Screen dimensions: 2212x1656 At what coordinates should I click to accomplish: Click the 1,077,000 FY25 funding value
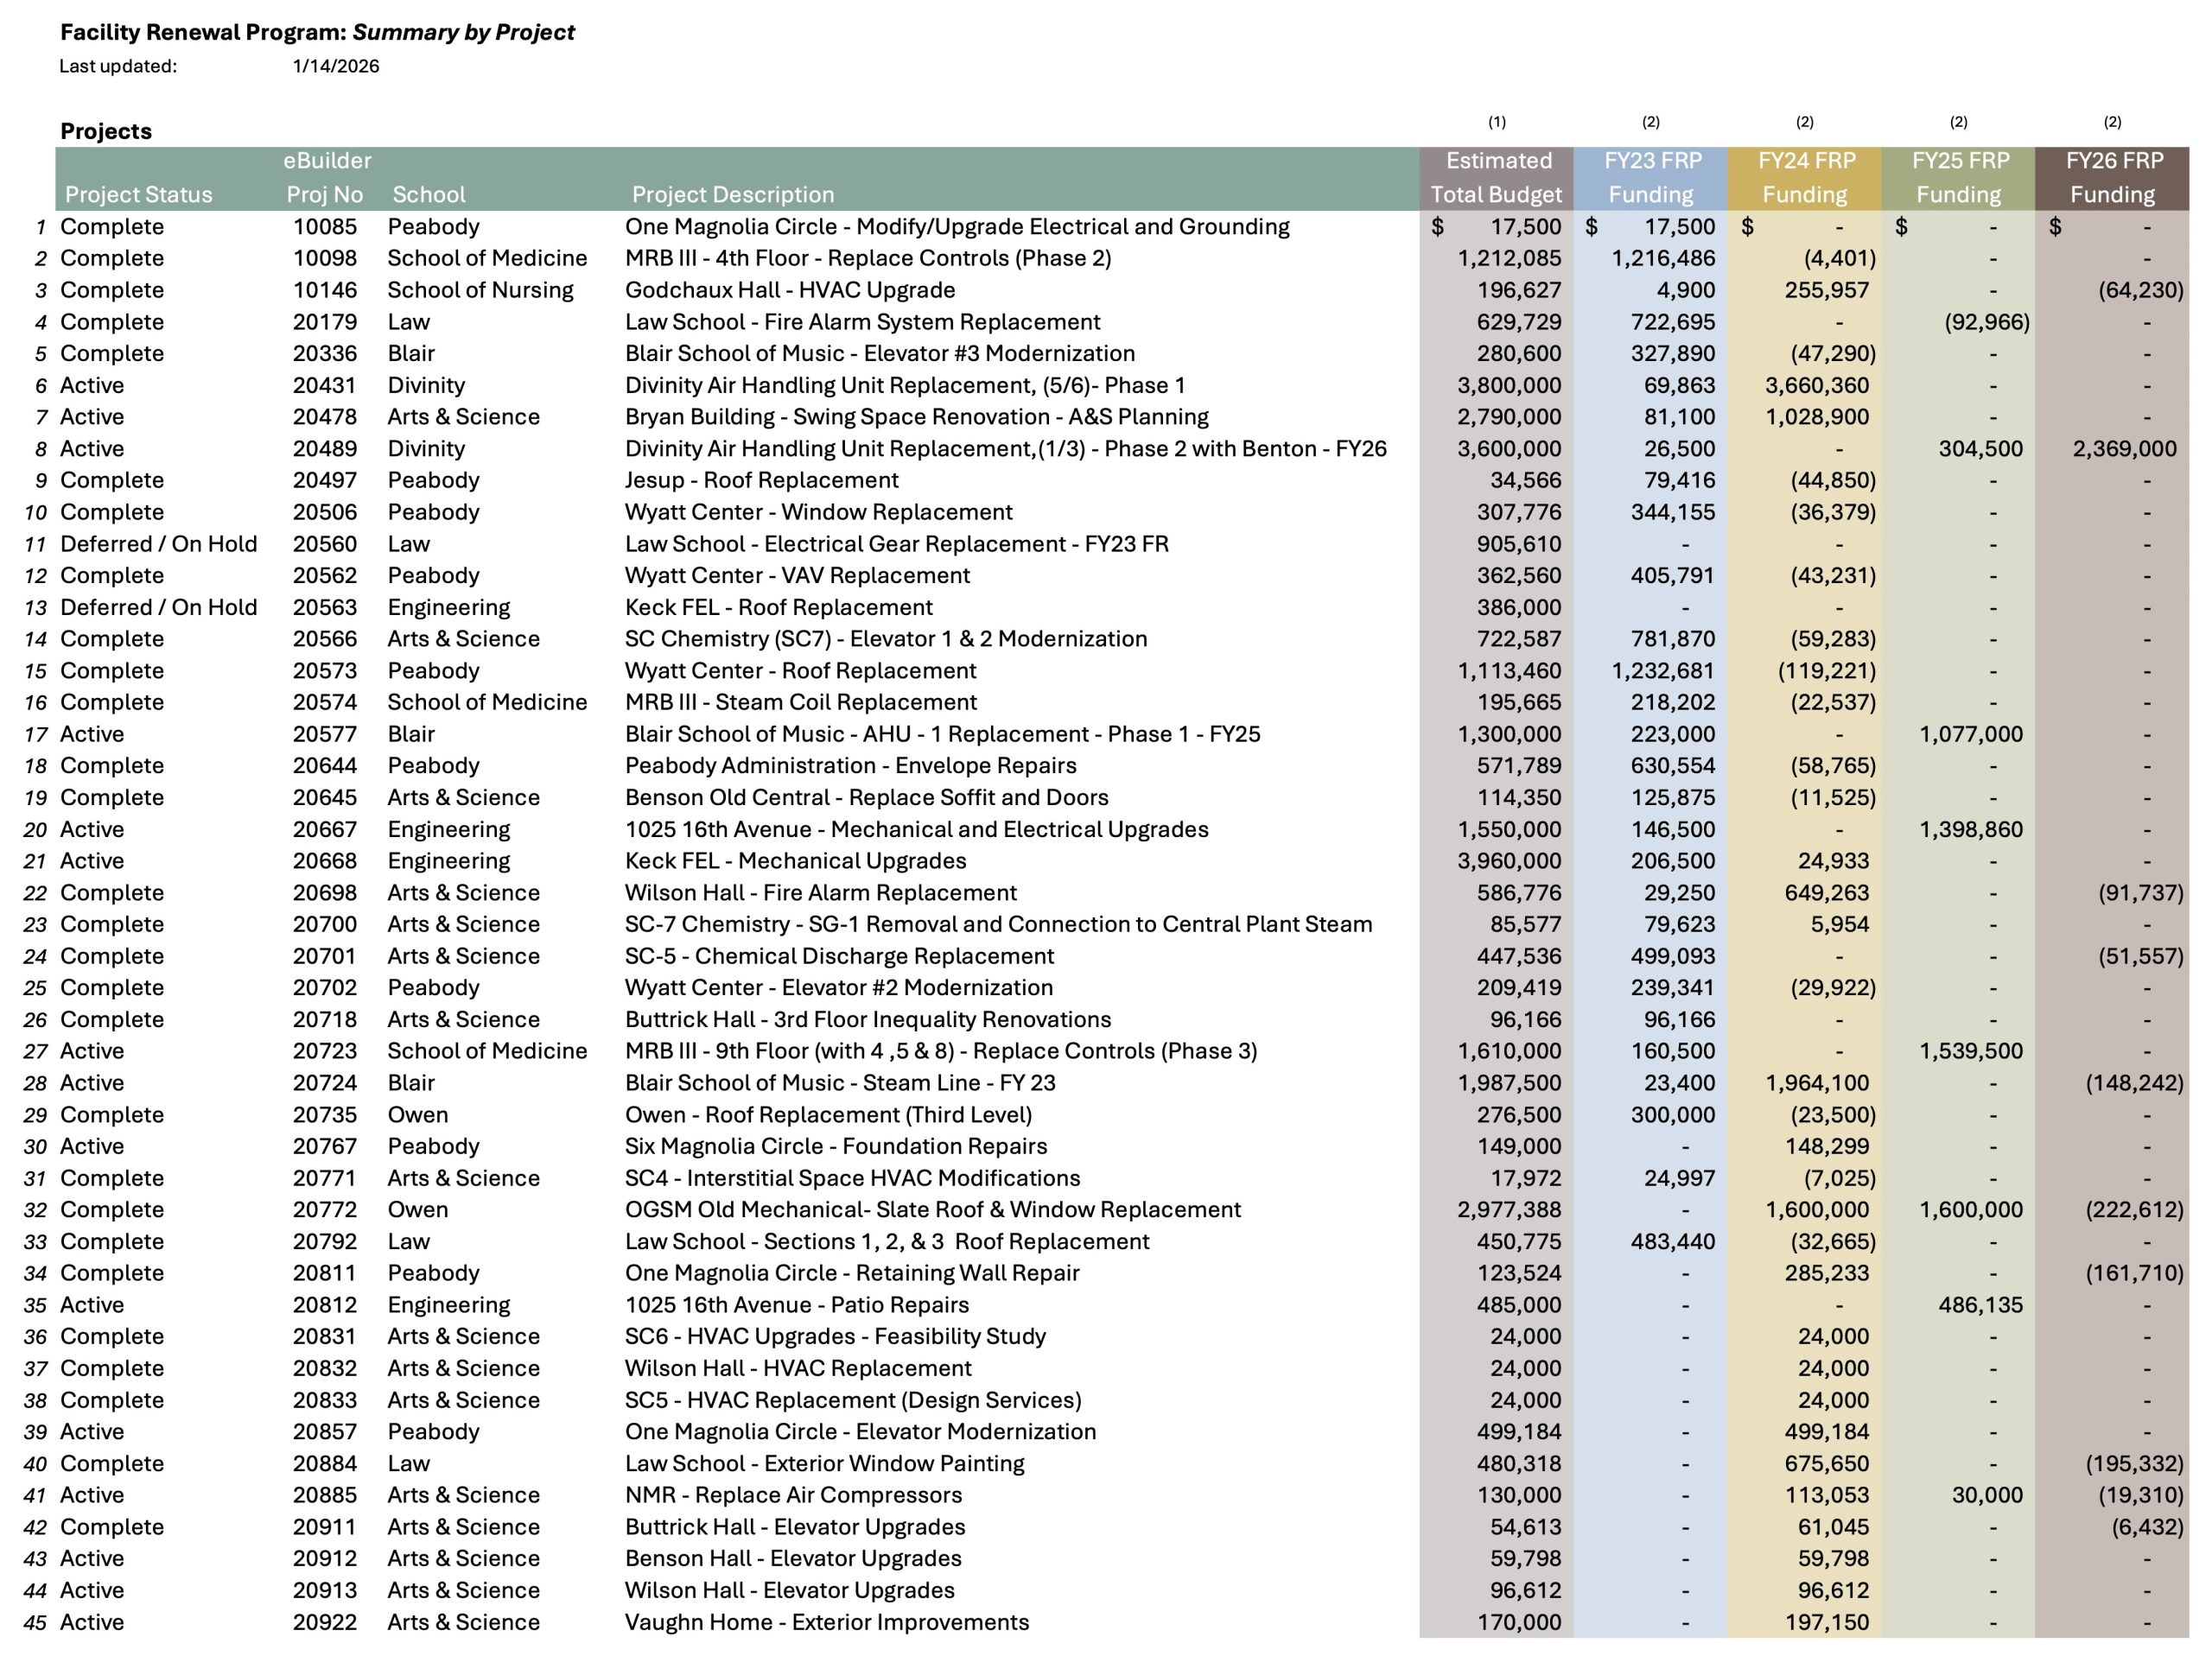pos(1970,734)
